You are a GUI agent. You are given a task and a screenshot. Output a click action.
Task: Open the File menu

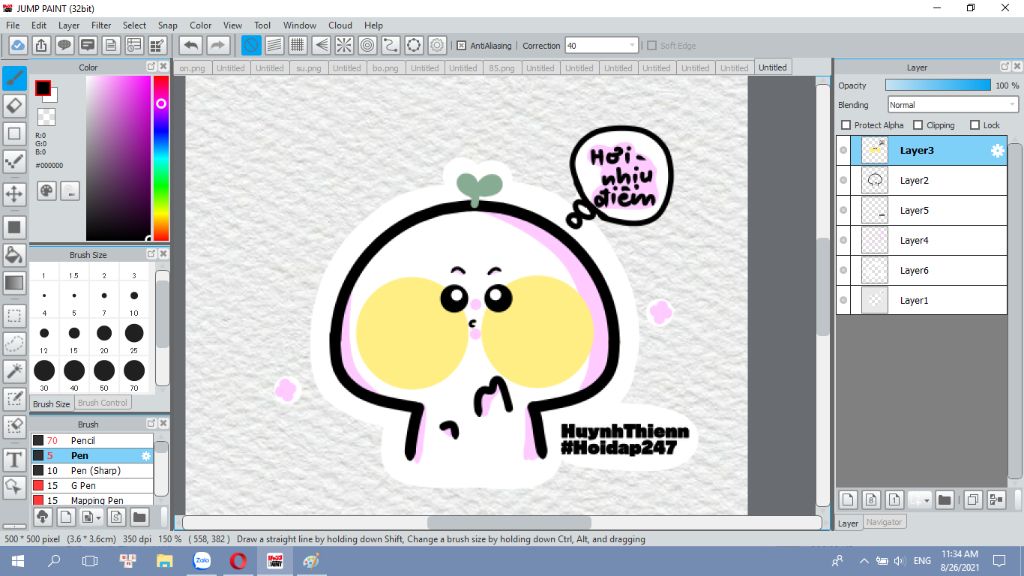(12, 25)
